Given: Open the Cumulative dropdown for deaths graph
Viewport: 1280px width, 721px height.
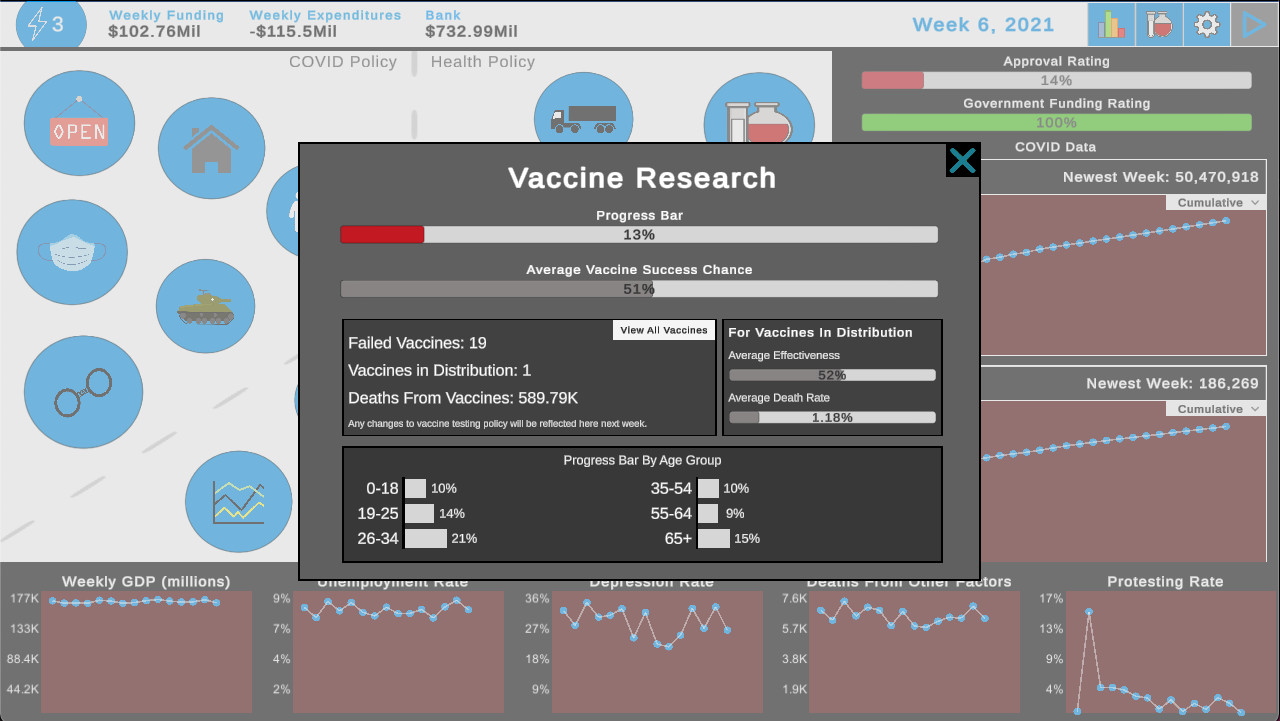Looking at the screenshot, I should tap(1215, 408).
